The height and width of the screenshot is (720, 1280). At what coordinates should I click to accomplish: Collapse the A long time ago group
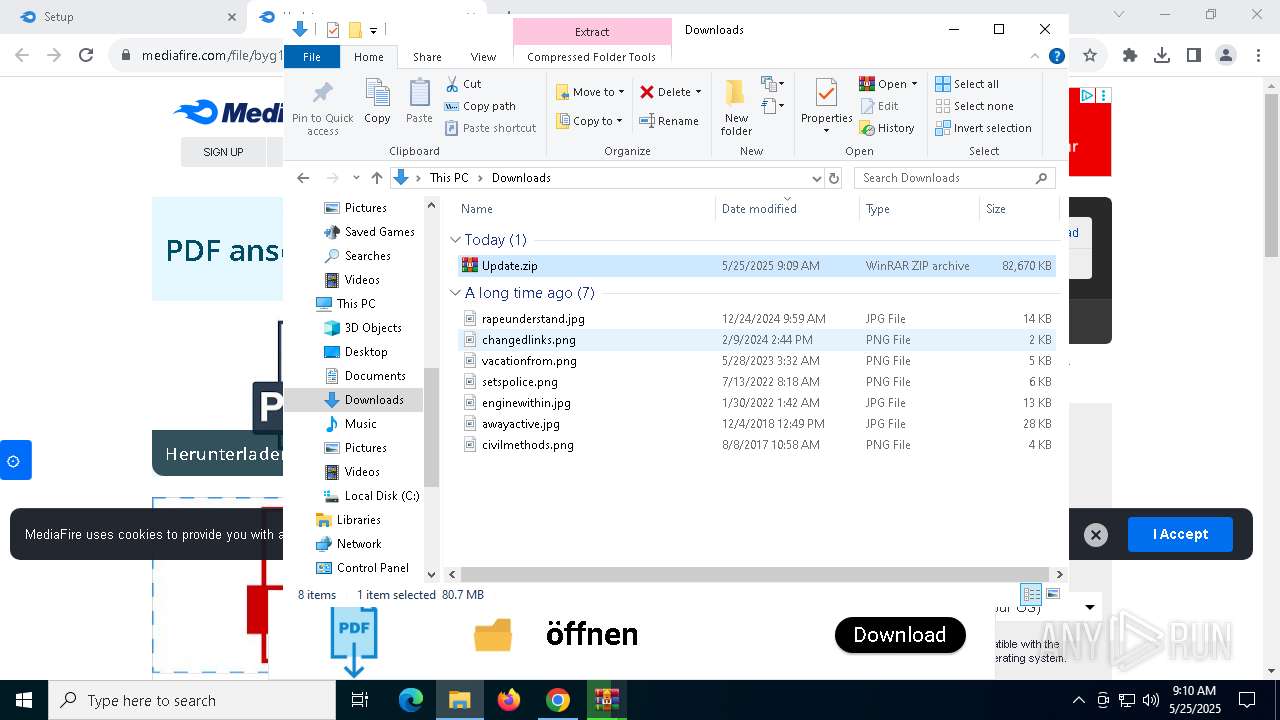[455, 293]
